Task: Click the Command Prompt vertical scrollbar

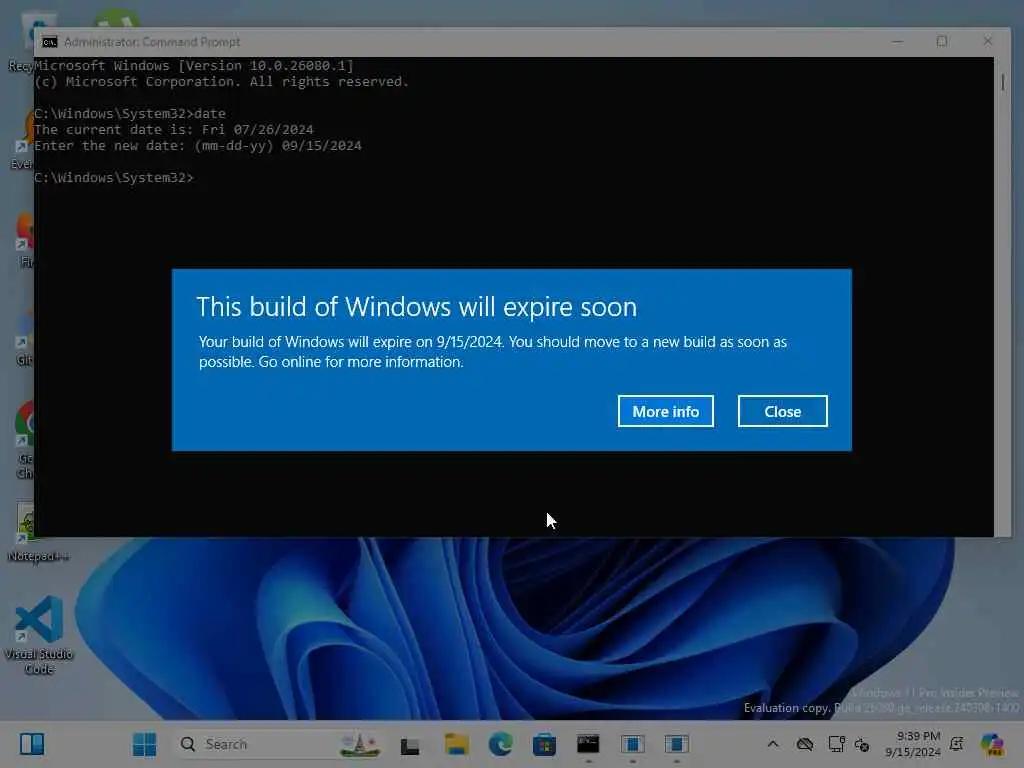Action: click(1002, 296)
